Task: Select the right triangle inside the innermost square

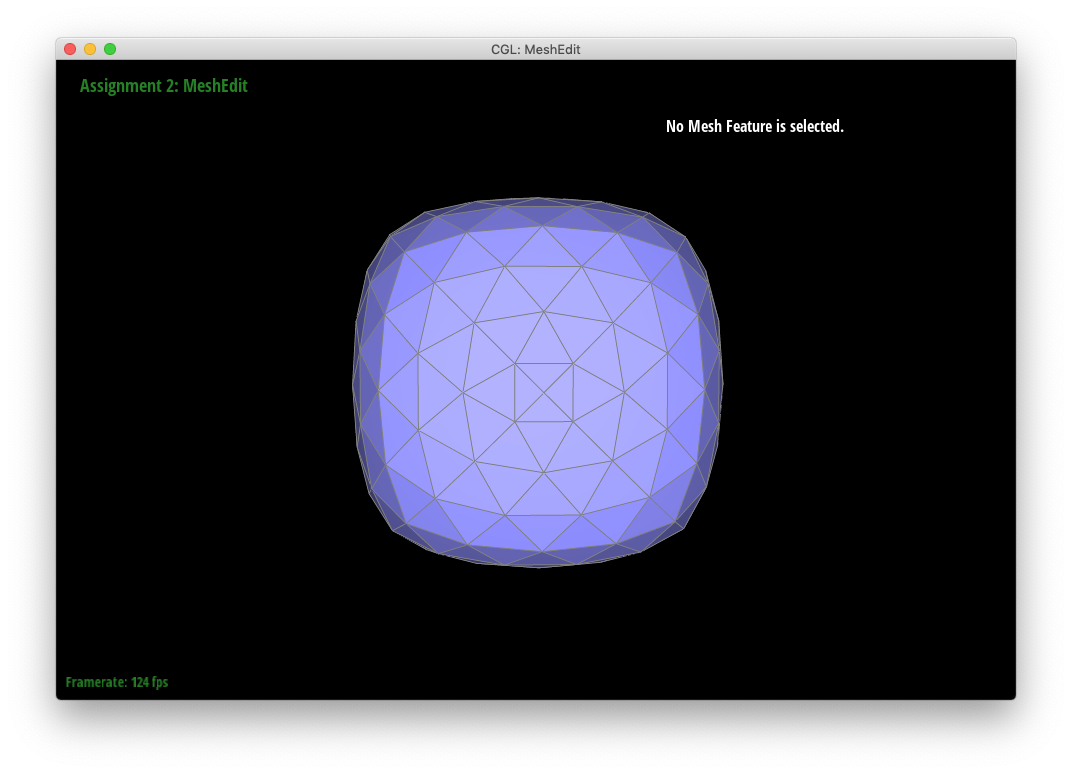Action: (x=563, y=393)
